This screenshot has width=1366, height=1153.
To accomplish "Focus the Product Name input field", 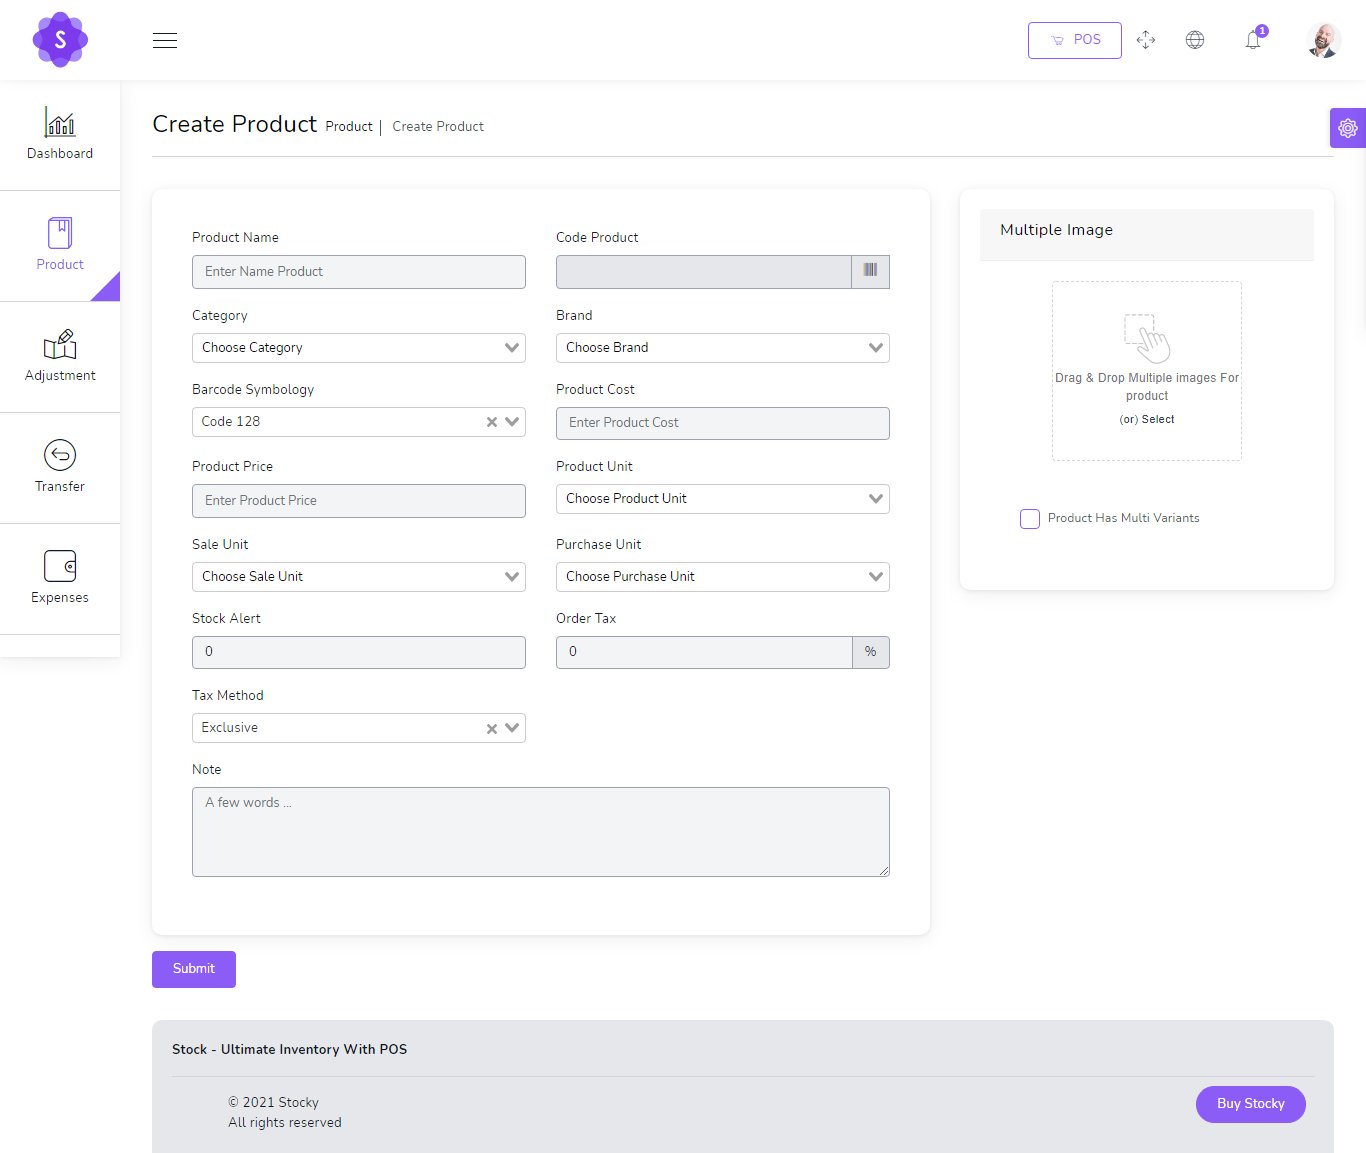I will (358, 272).
